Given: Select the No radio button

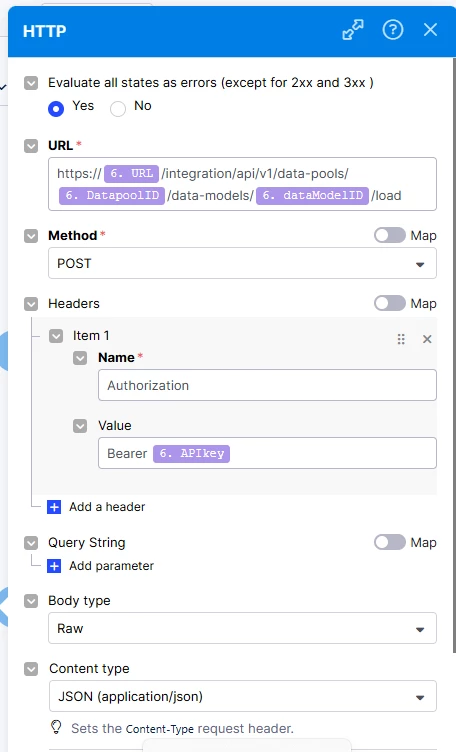Looking at the screenshot, I should [x=117, y=109].
